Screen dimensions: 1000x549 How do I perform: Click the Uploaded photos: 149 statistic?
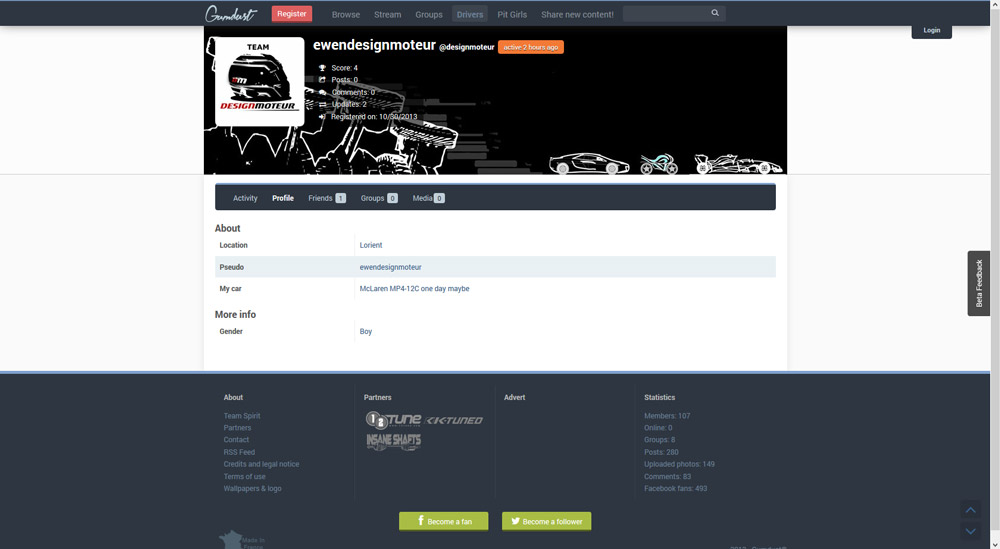pyautogui.click(x=679, y=464)
